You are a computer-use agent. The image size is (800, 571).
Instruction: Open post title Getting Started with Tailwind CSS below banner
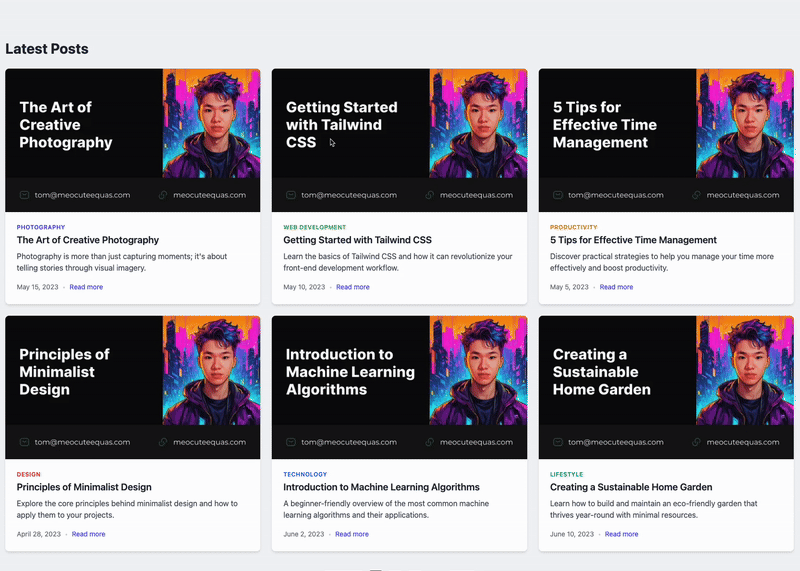[x=357, y=240]
